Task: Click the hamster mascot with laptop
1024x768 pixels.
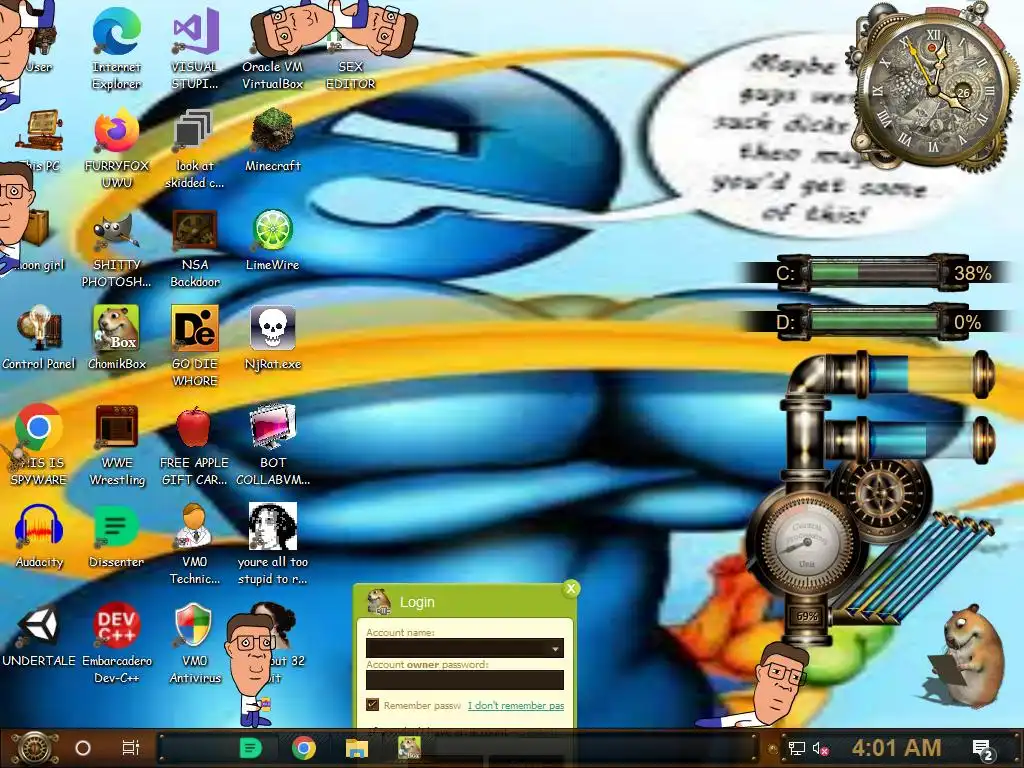Action: (967, 656)
